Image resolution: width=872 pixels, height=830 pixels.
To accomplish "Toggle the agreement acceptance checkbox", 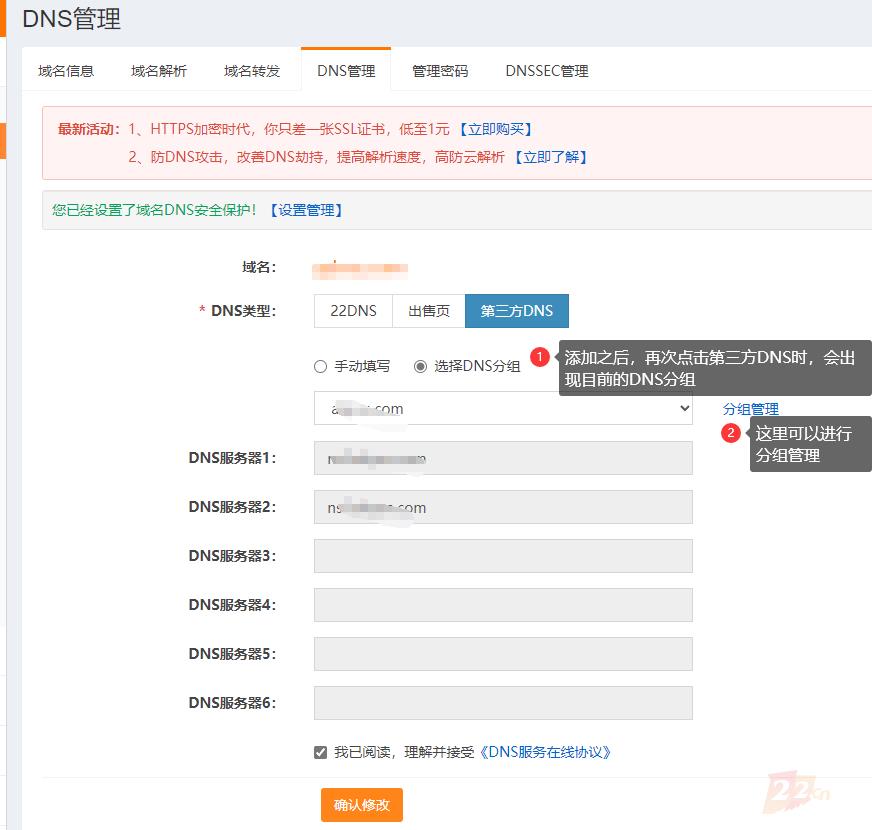I will pyautogui.click(x=321, y=752).
